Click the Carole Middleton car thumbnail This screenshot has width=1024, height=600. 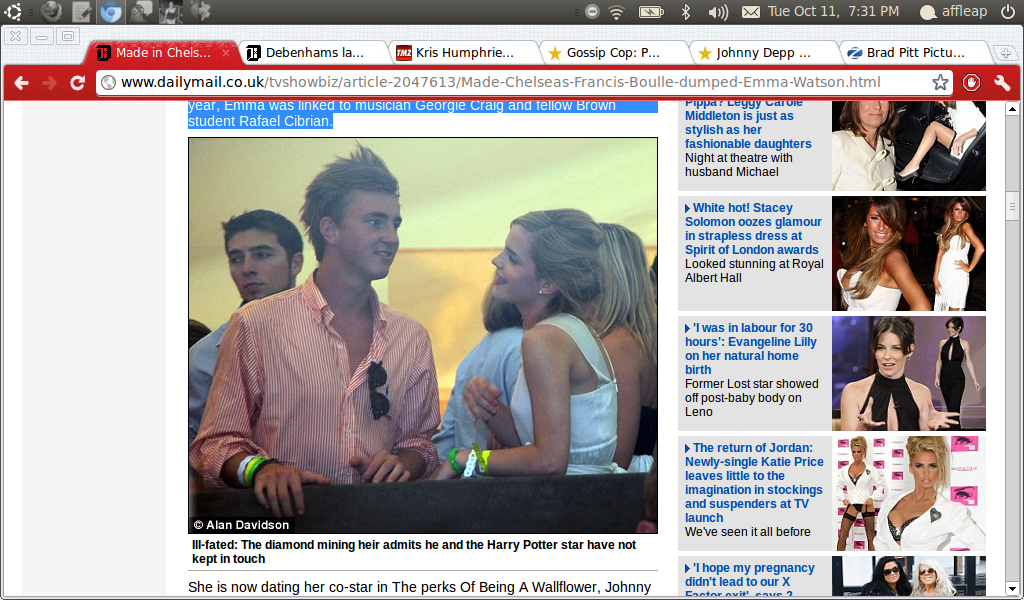tap(908, 146)
